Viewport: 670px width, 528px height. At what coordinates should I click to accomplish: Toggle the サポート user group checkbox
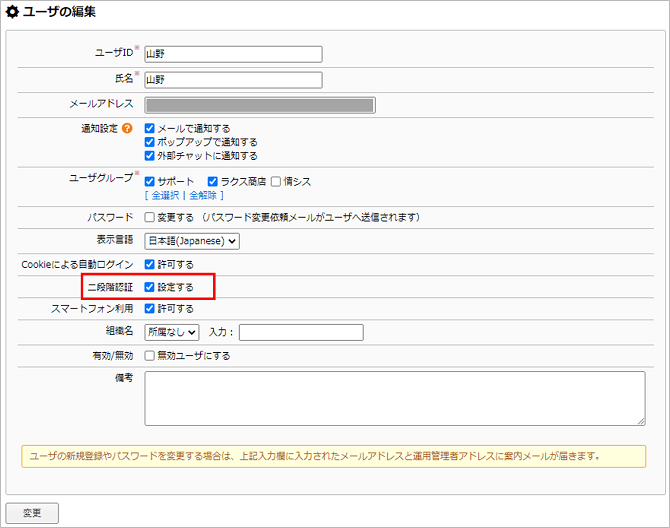149,182
